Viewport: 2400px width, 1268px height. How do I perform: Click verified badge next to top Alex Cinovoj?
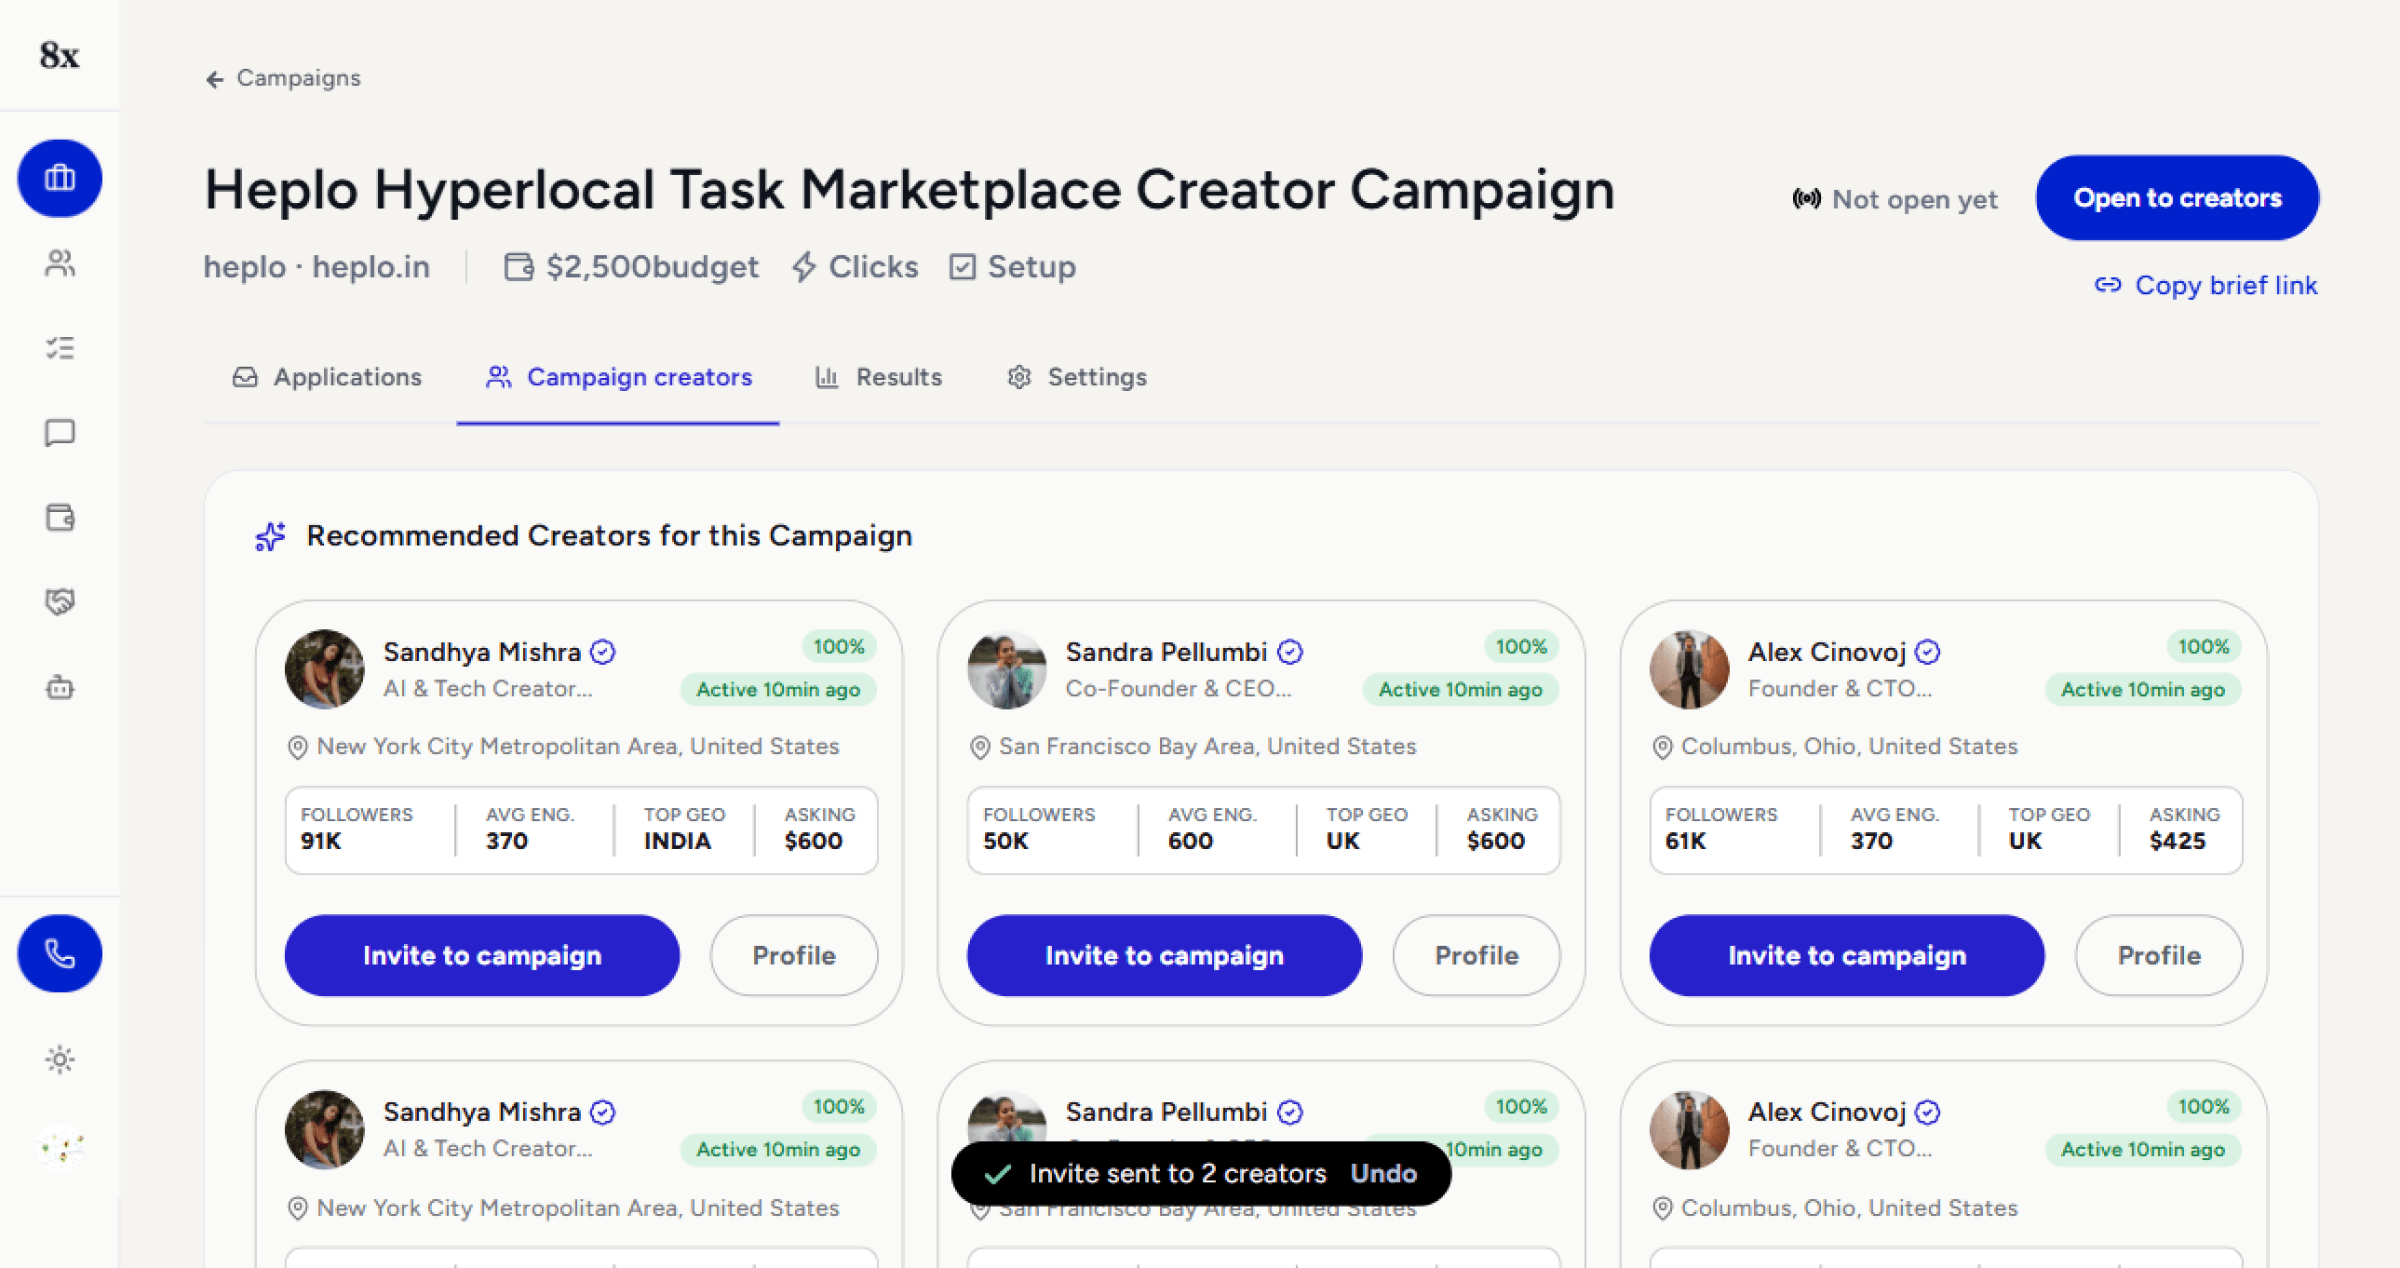[1928, 652]
